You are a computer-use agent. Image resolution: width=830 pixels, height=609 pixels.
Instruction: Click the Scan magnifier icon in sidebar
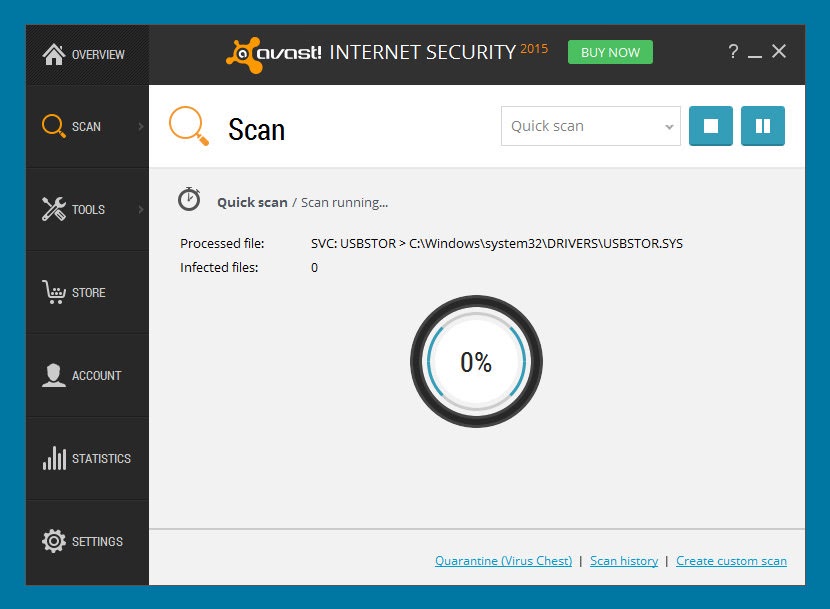(53, 127)
